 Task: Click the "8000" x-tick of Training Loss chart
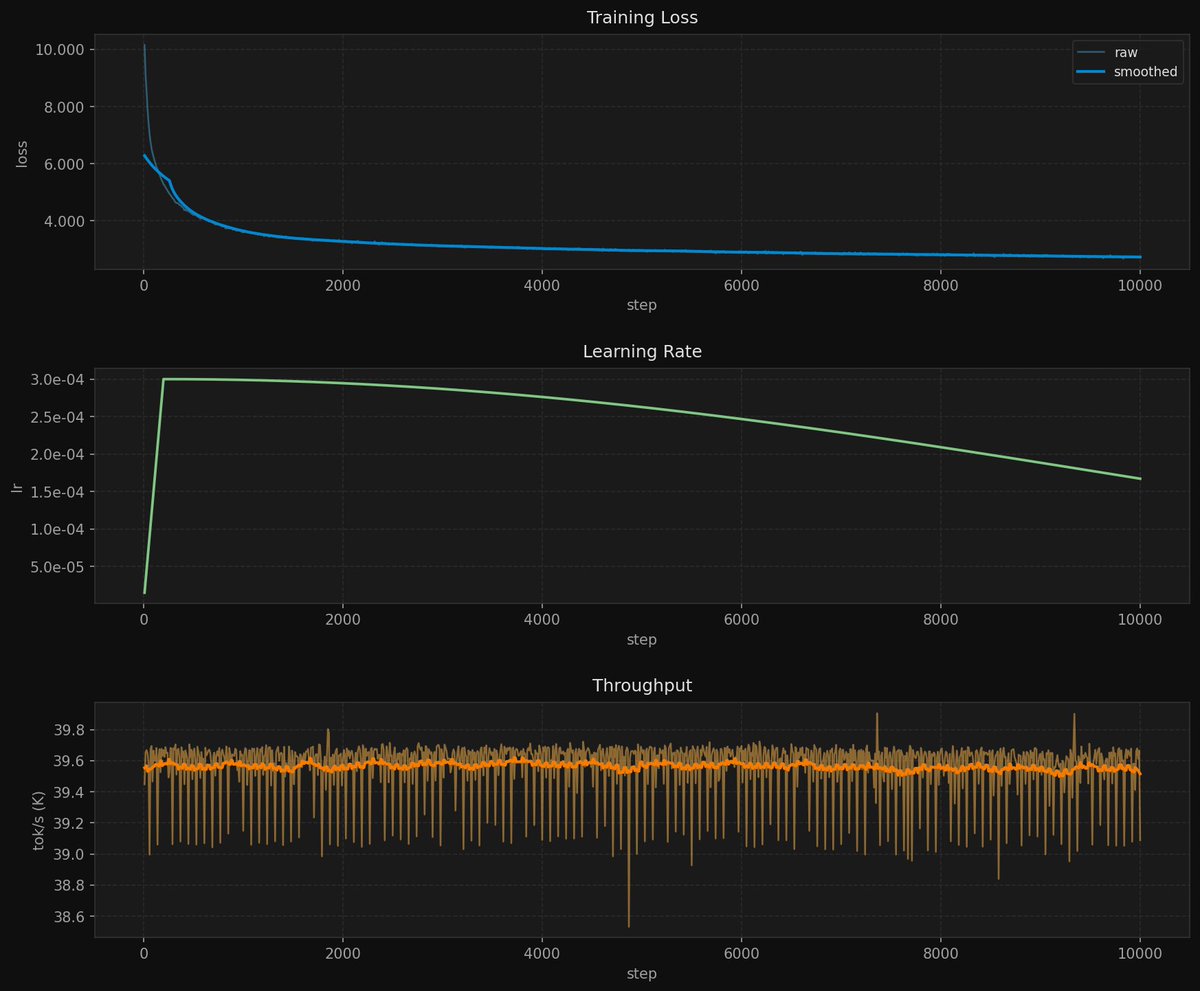click(941, 285)
